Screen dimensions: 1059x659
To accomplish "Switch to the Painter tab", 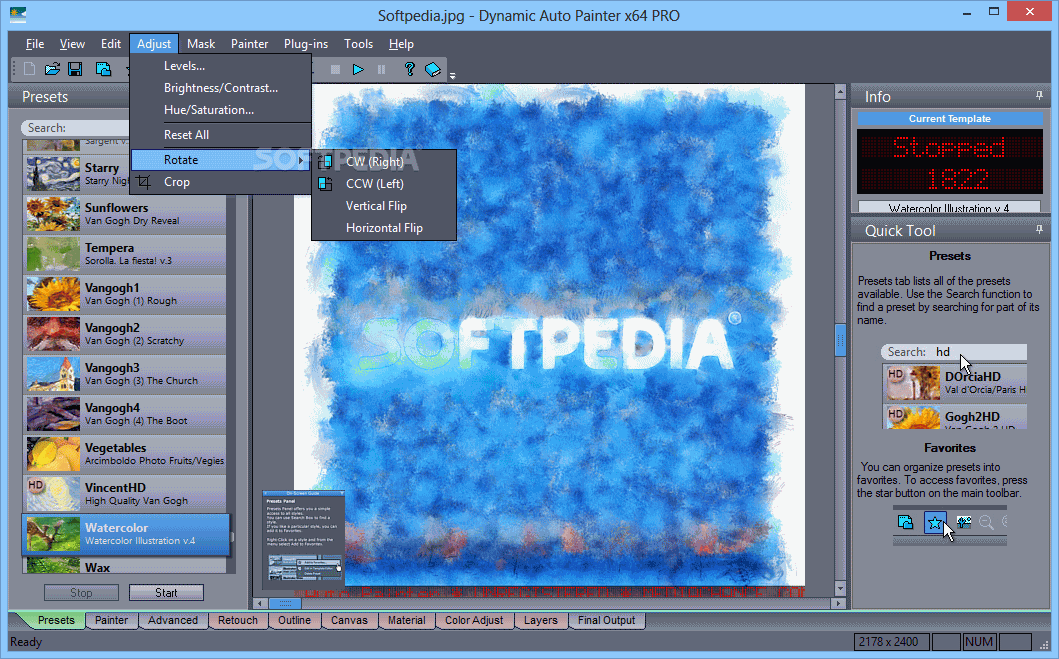I will coord(111,620).
